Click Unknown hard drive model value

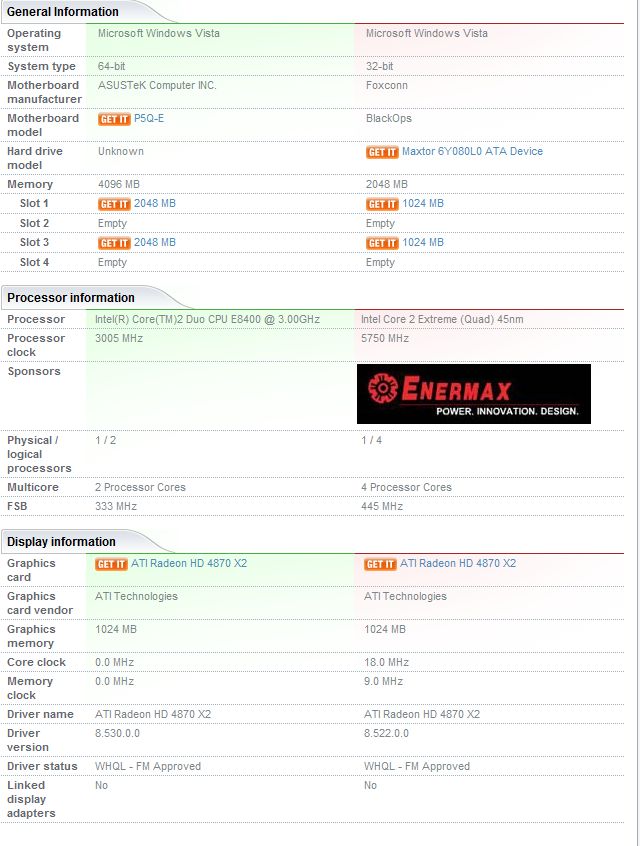[x=121, y=151]
